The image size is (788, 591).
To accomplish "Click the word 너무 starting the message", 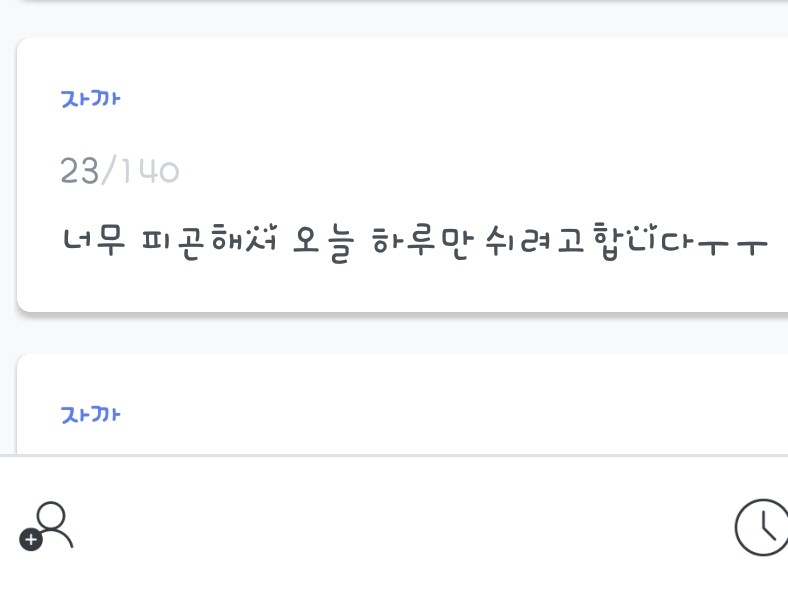I will [93, 241].
